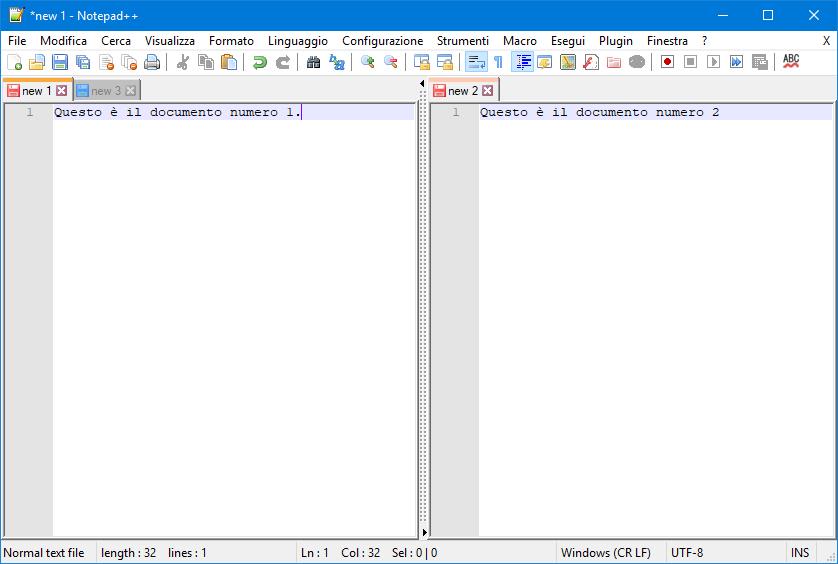Turn off Word wrap toolbar toggle

[476, 62]
